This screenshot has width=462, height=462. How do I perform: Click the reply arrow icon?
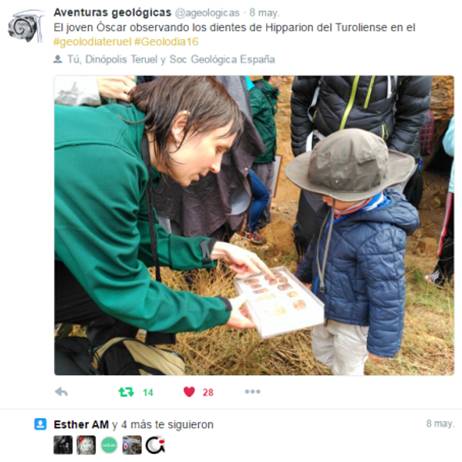[x=61, y=392]
